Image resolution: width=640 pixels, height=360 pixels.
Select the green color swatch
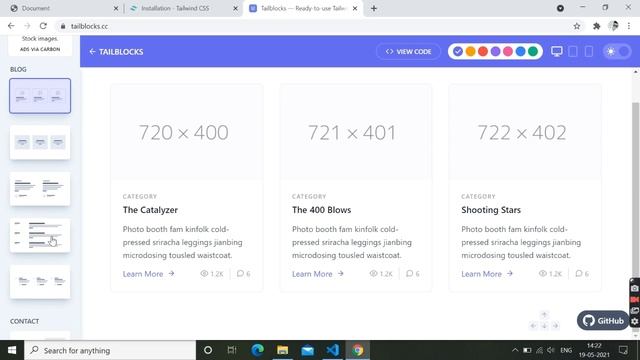[x=533, y=51]
